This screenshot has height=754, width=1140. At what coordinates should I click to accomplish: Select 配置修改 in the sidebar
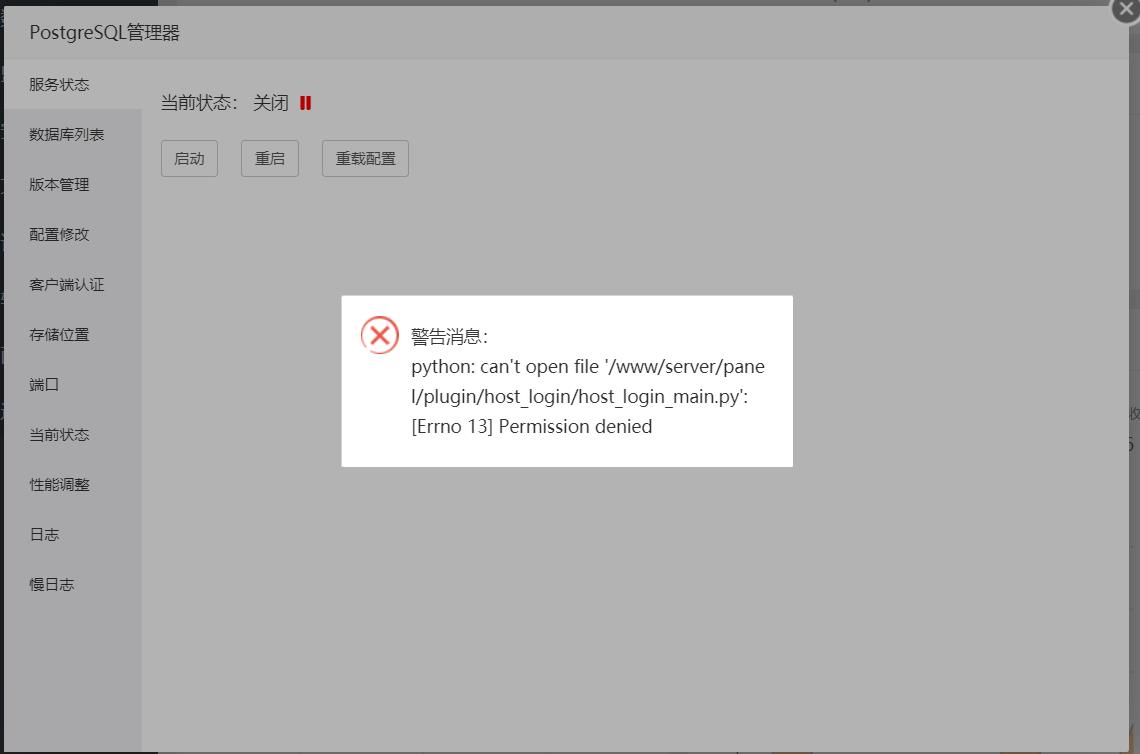coord(73,235)
